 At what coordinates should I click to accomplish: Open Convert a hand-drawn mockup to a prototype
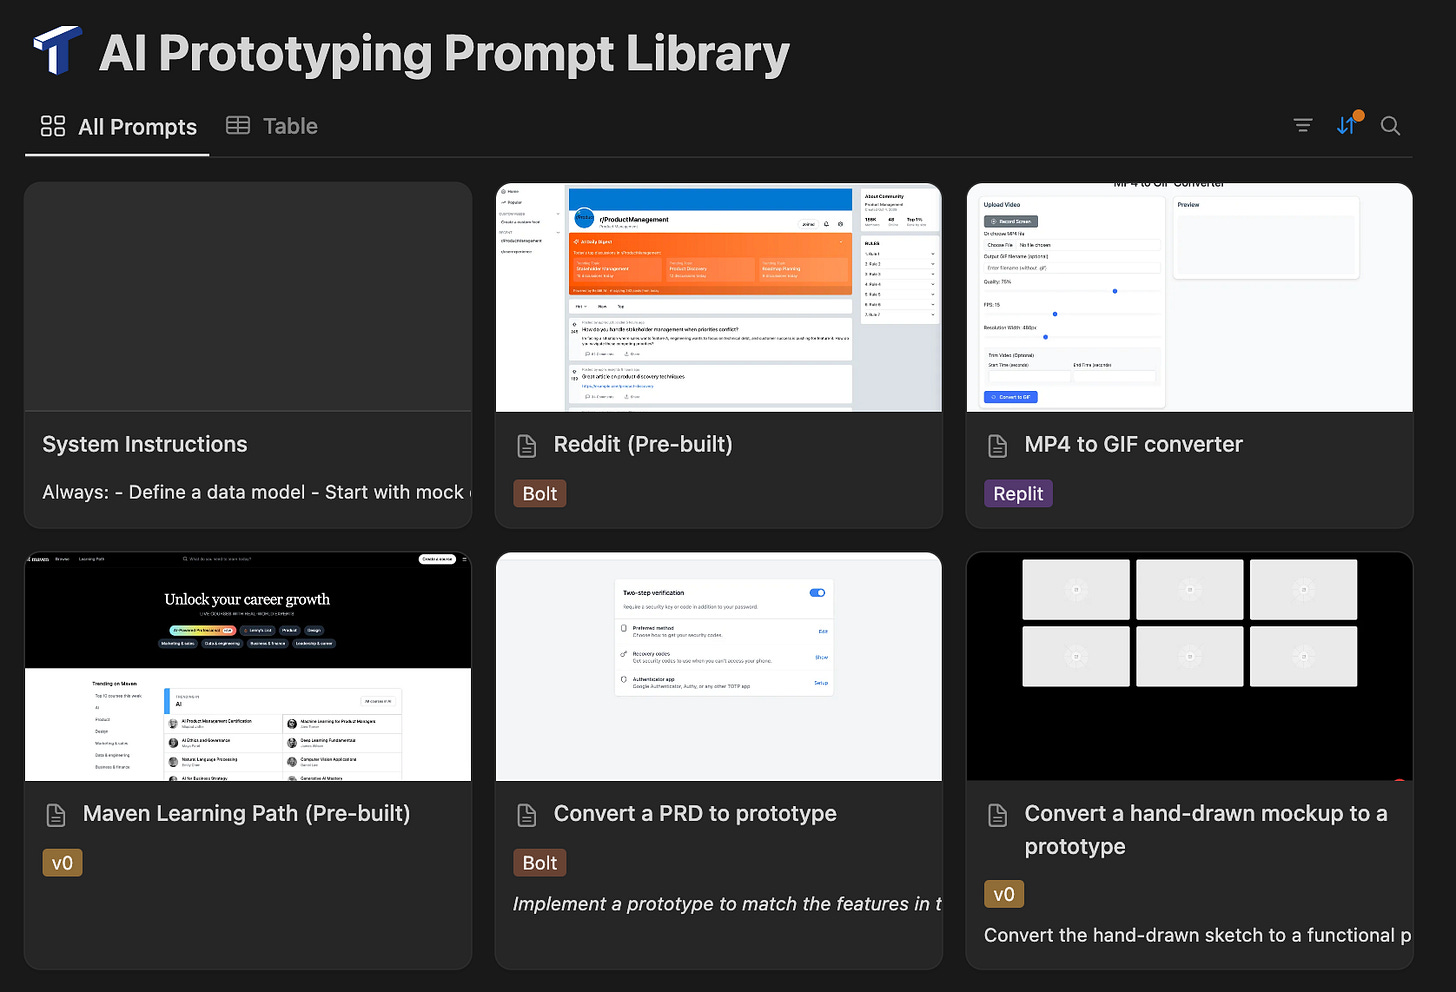click(1206, 829)
